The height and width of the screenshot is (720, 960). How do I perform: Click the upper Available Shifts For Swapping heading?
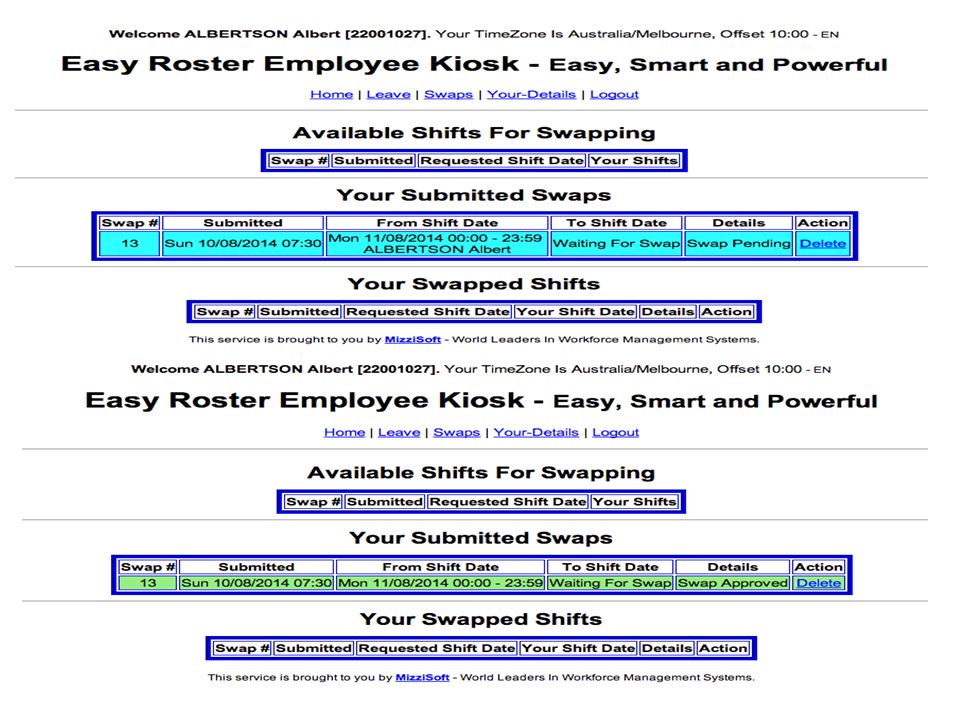tap(474, 133)
